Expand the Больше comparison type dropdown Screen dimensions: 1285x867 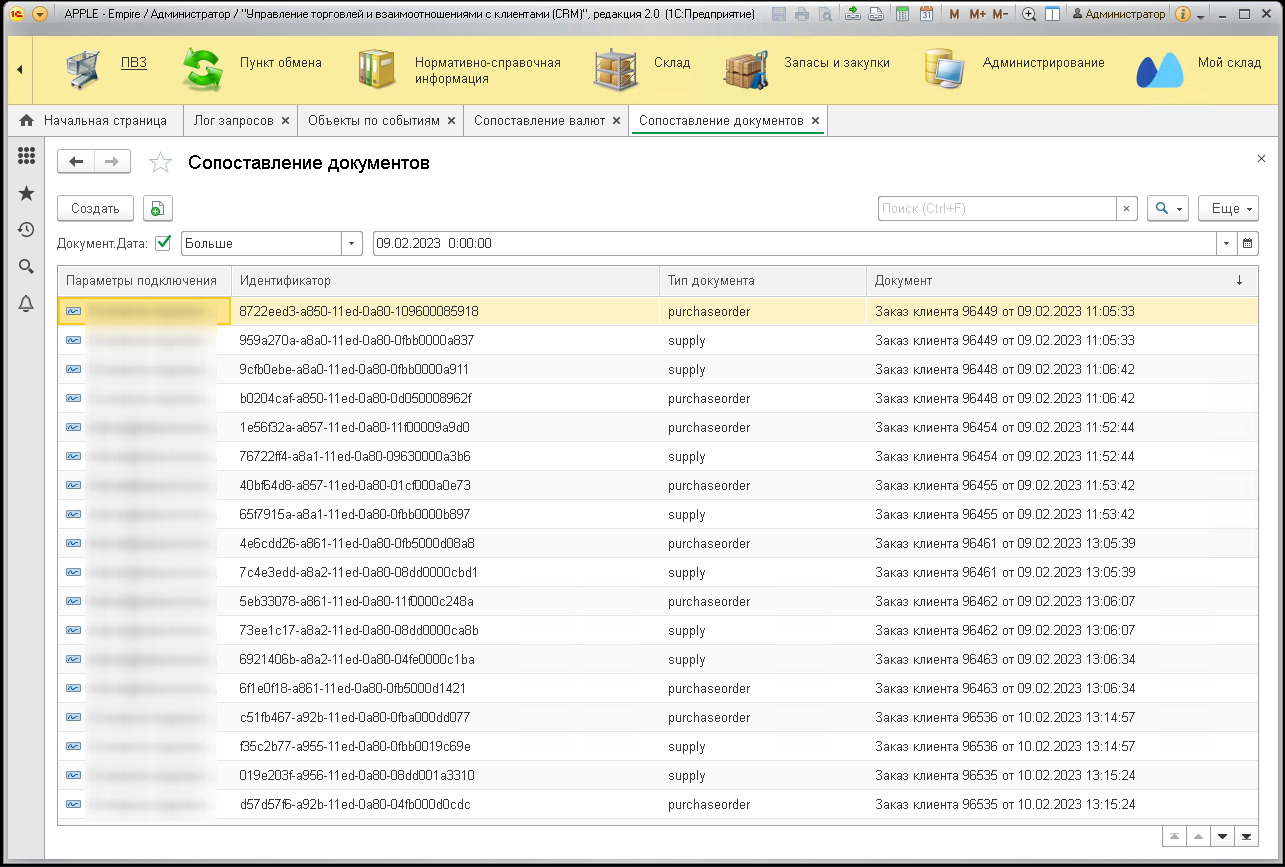pyautogui.click(x=351, y=243)
